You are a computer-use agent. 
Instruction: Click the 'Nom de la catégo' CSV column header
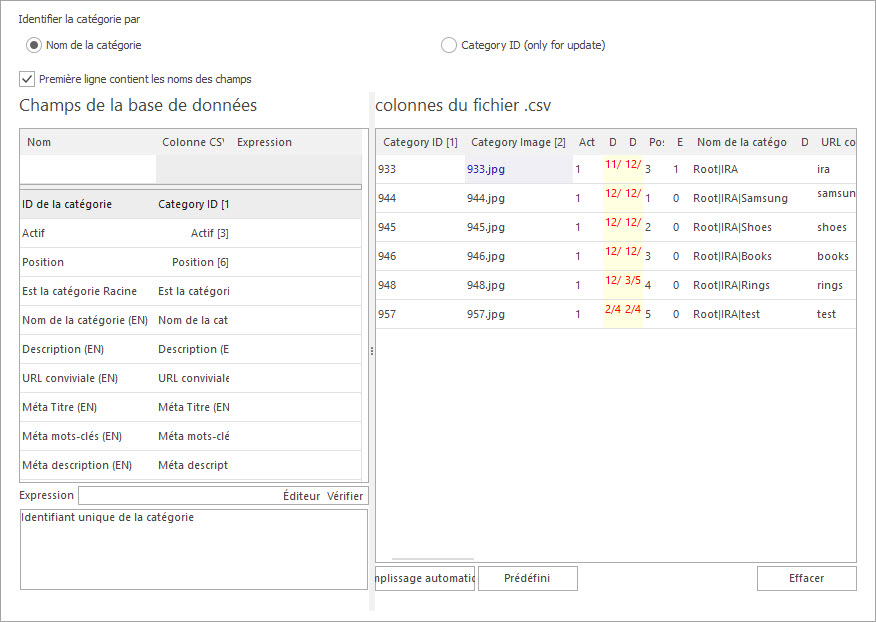pyautogui.click(x=741, y=142)
